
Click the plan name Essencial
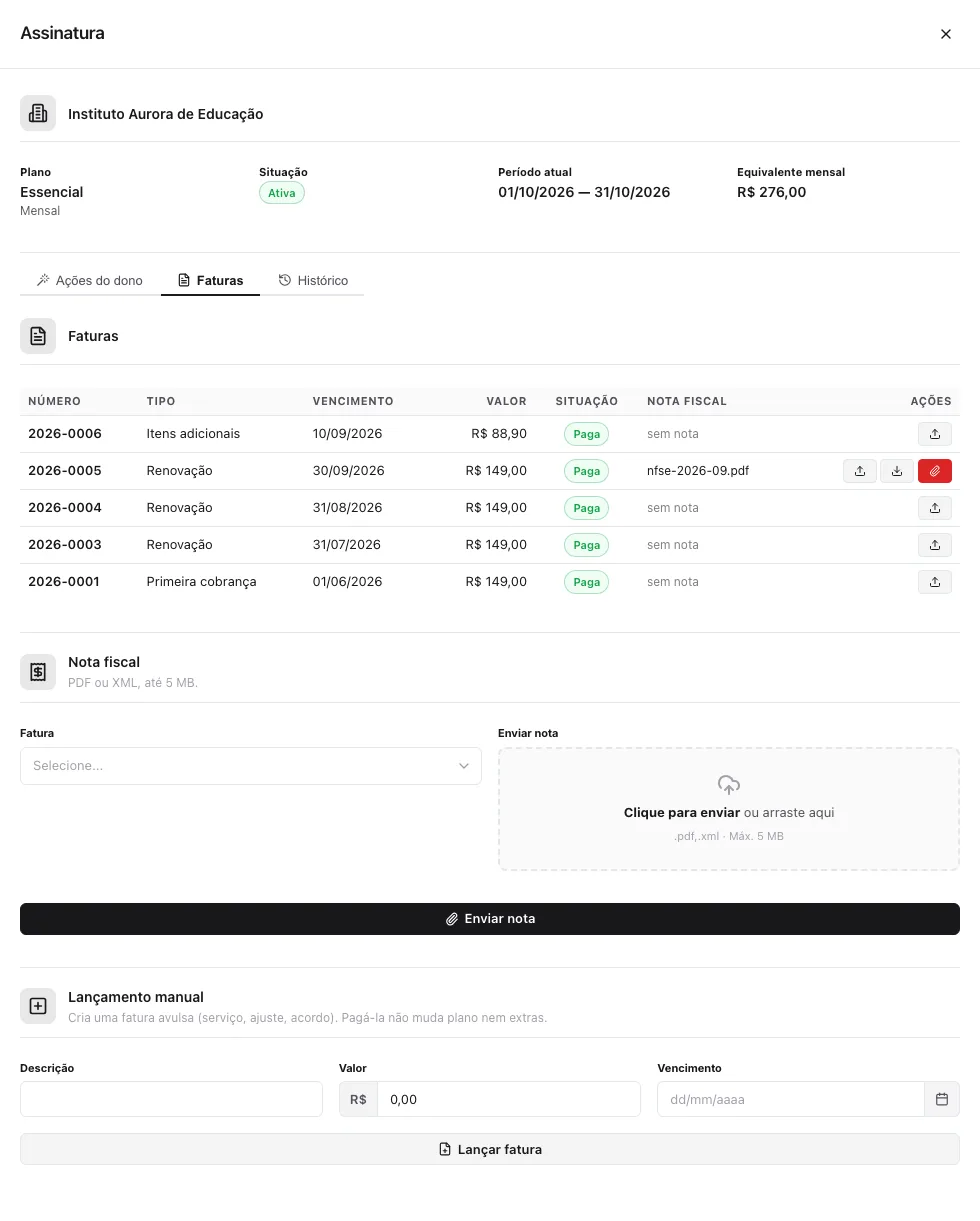52,192
